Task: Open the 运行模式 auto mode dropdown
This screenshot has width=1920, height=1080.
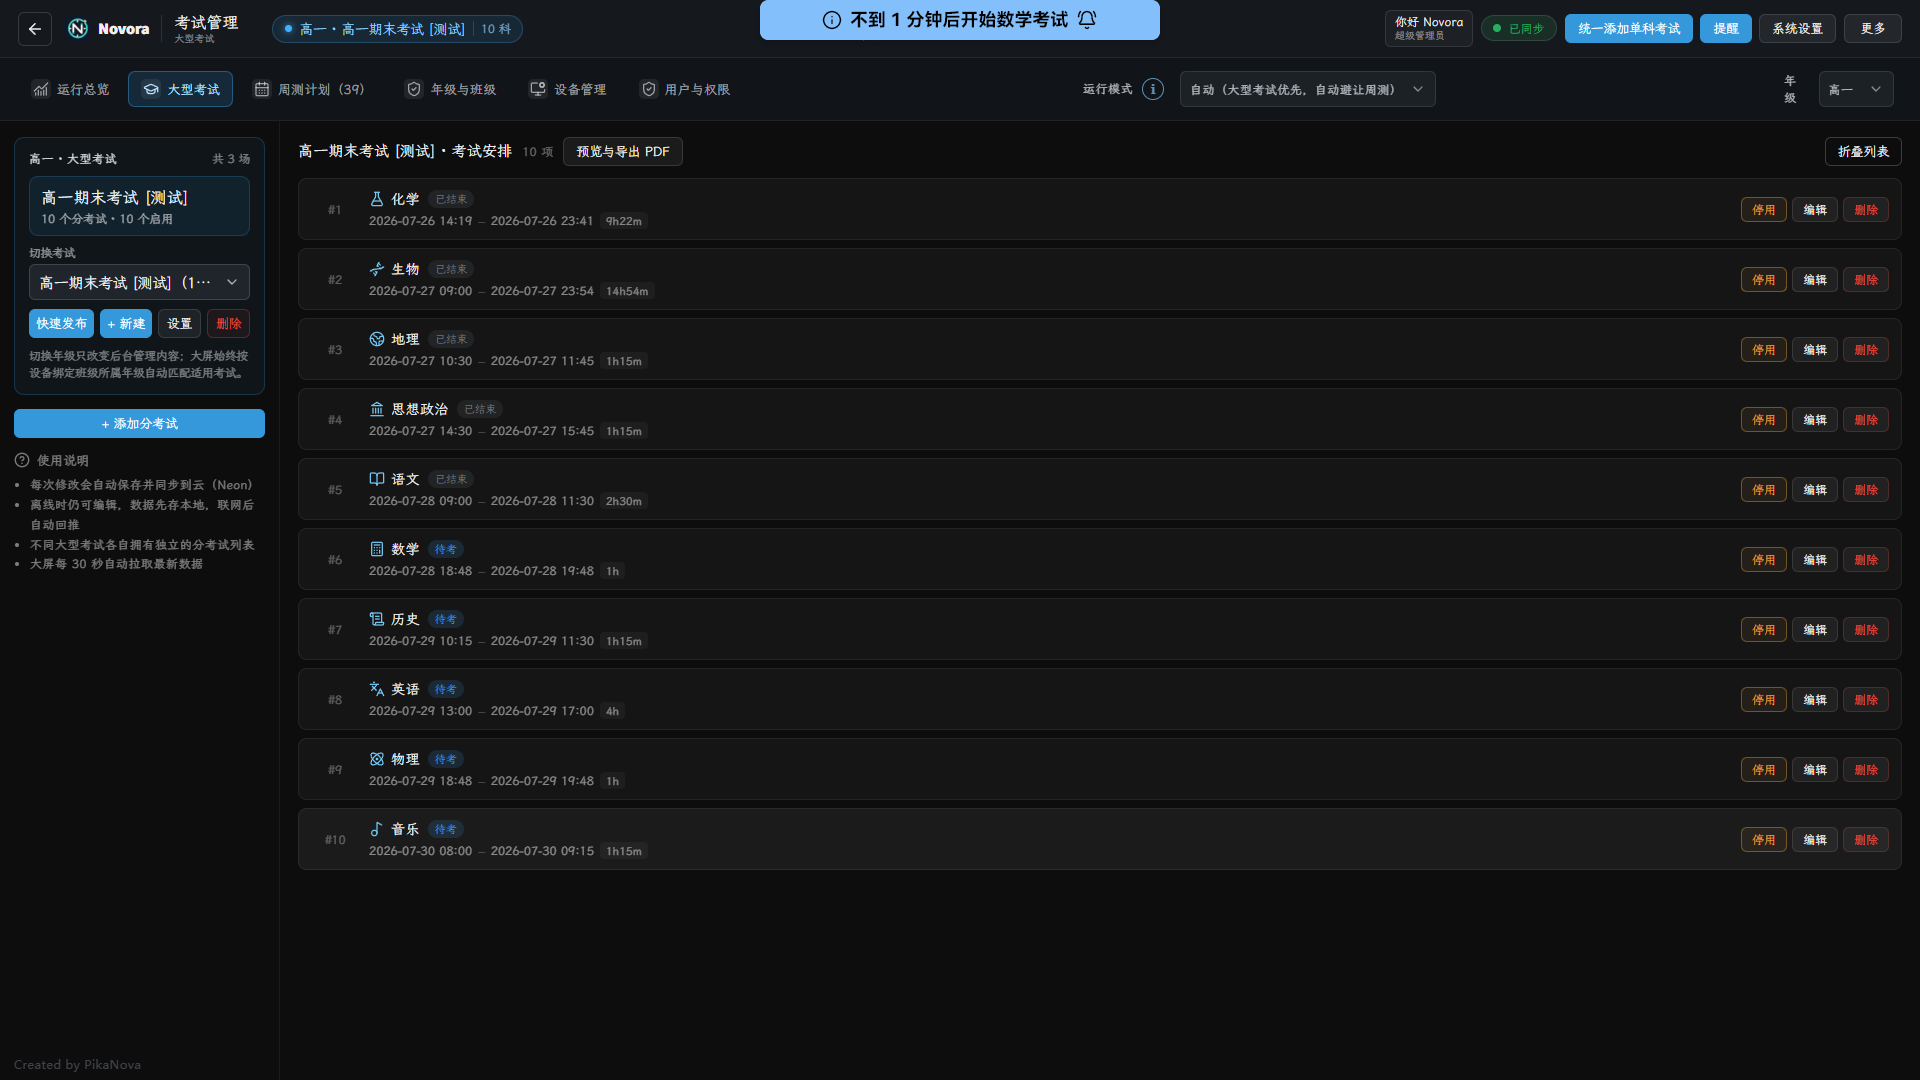Action: [1307, 89]
